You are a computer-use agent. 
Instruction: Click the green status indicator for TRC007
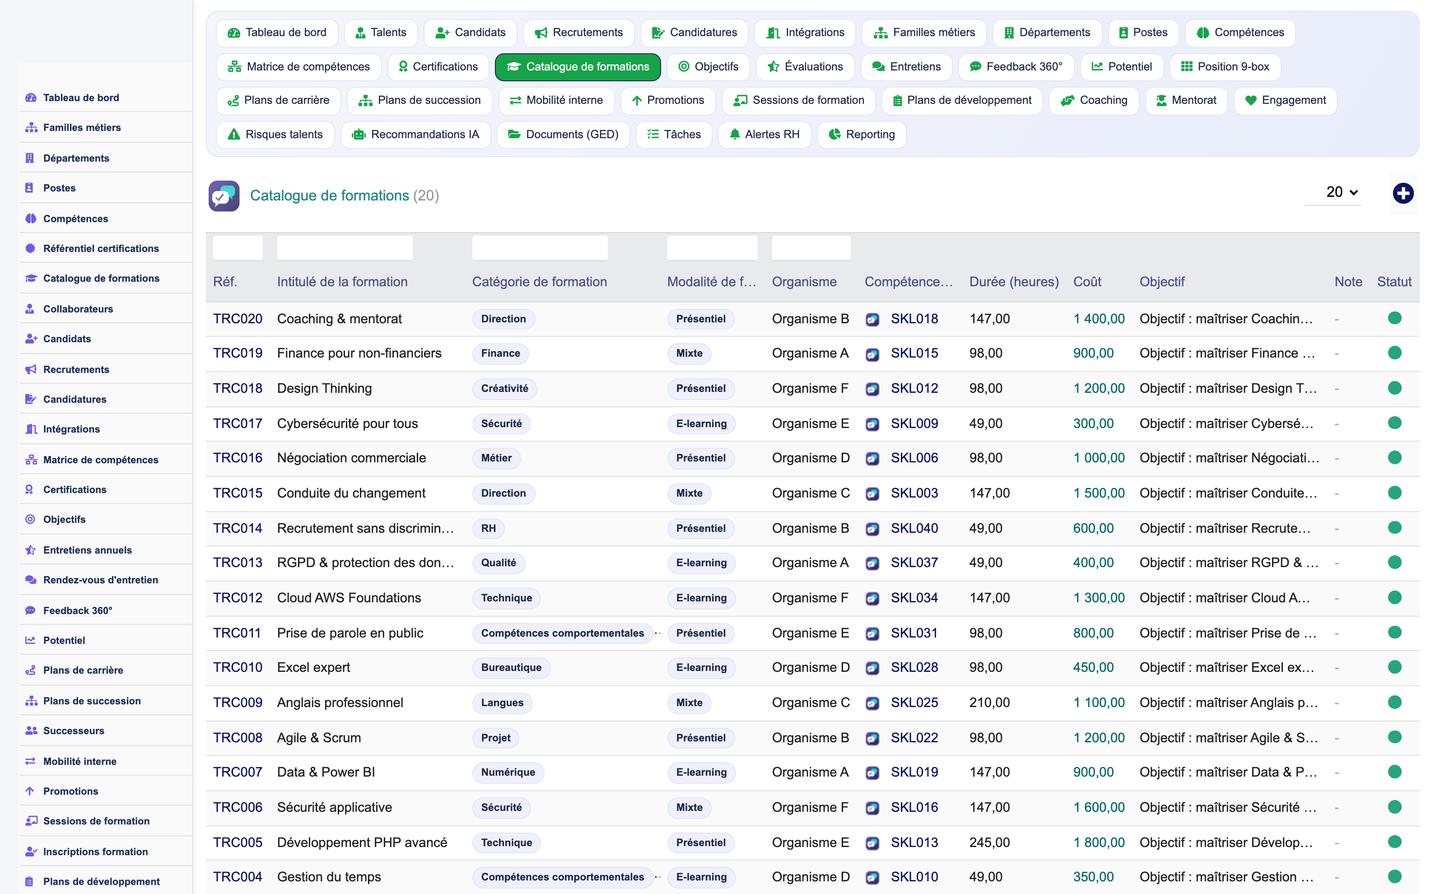click(x=1394, y=772)
